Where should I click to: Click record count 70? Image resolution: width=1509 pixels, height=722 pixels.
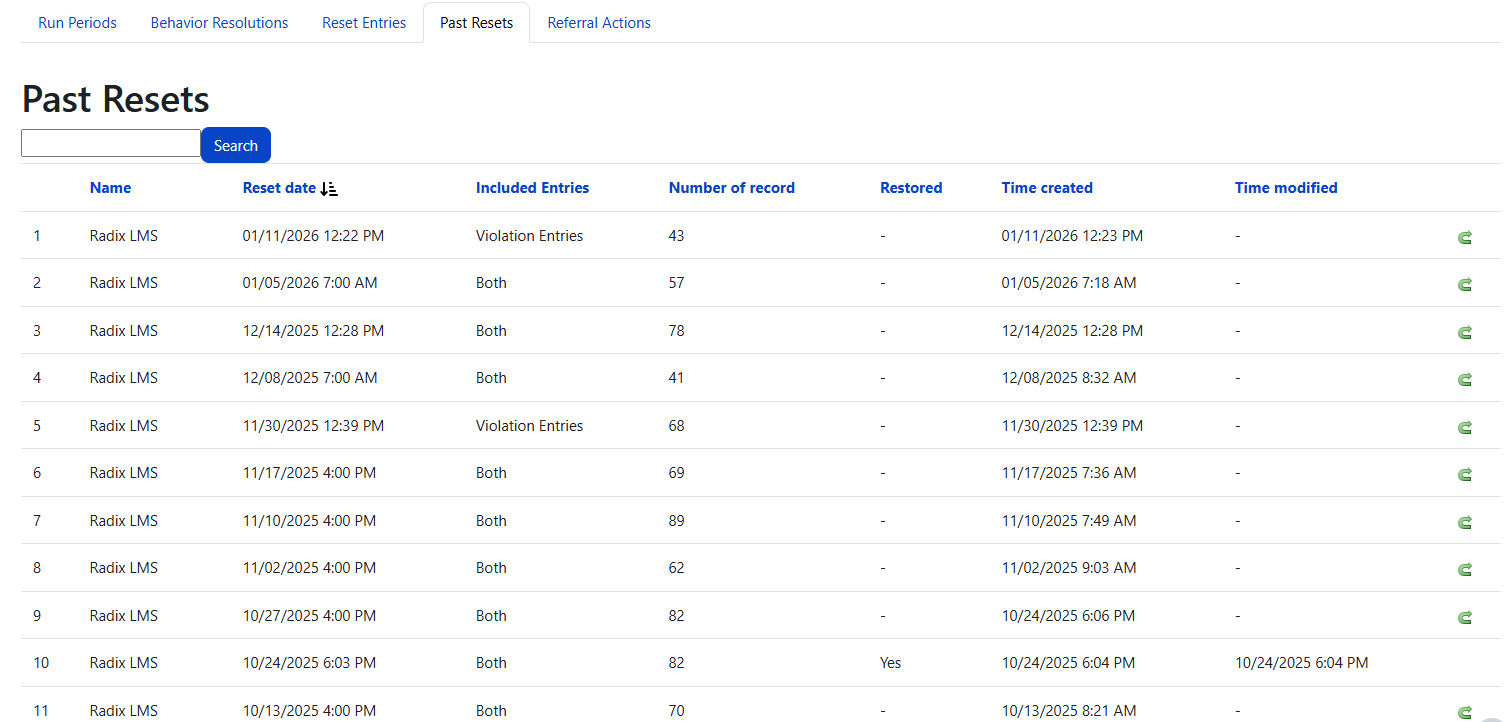[677, 711]
